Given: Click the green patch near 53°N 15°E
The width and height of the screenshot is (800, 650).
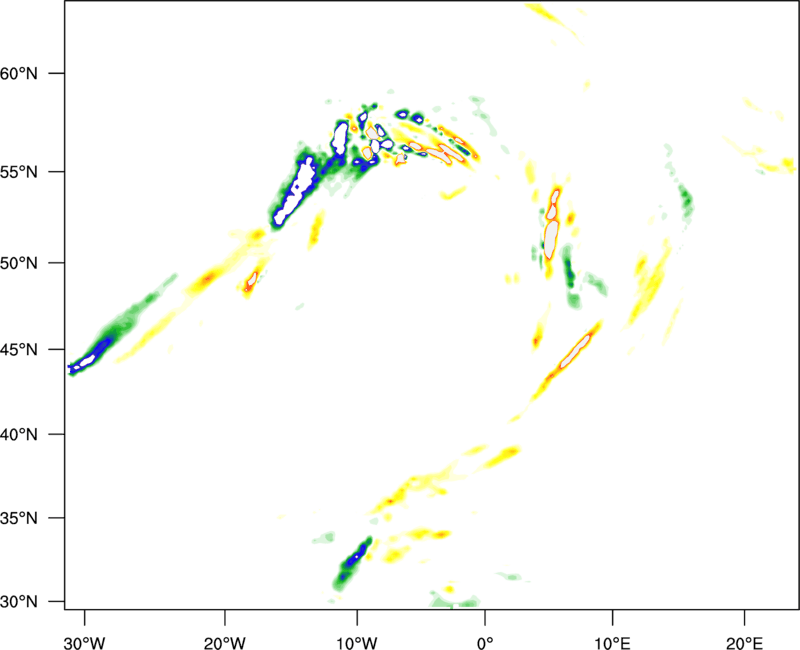Looking at the screenshot, I should [685, 200].
